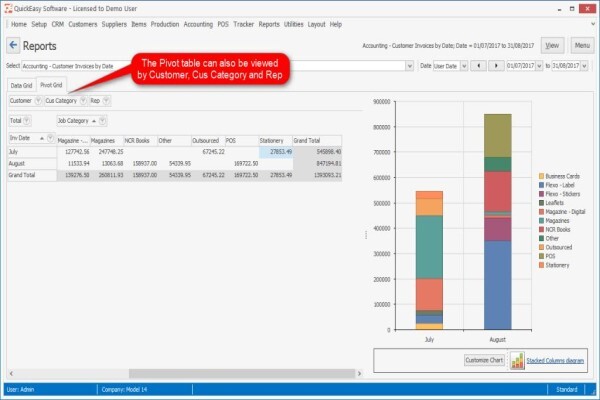Open the Utilities menu
Screen dimensions: 600x400
click(293, 24)
